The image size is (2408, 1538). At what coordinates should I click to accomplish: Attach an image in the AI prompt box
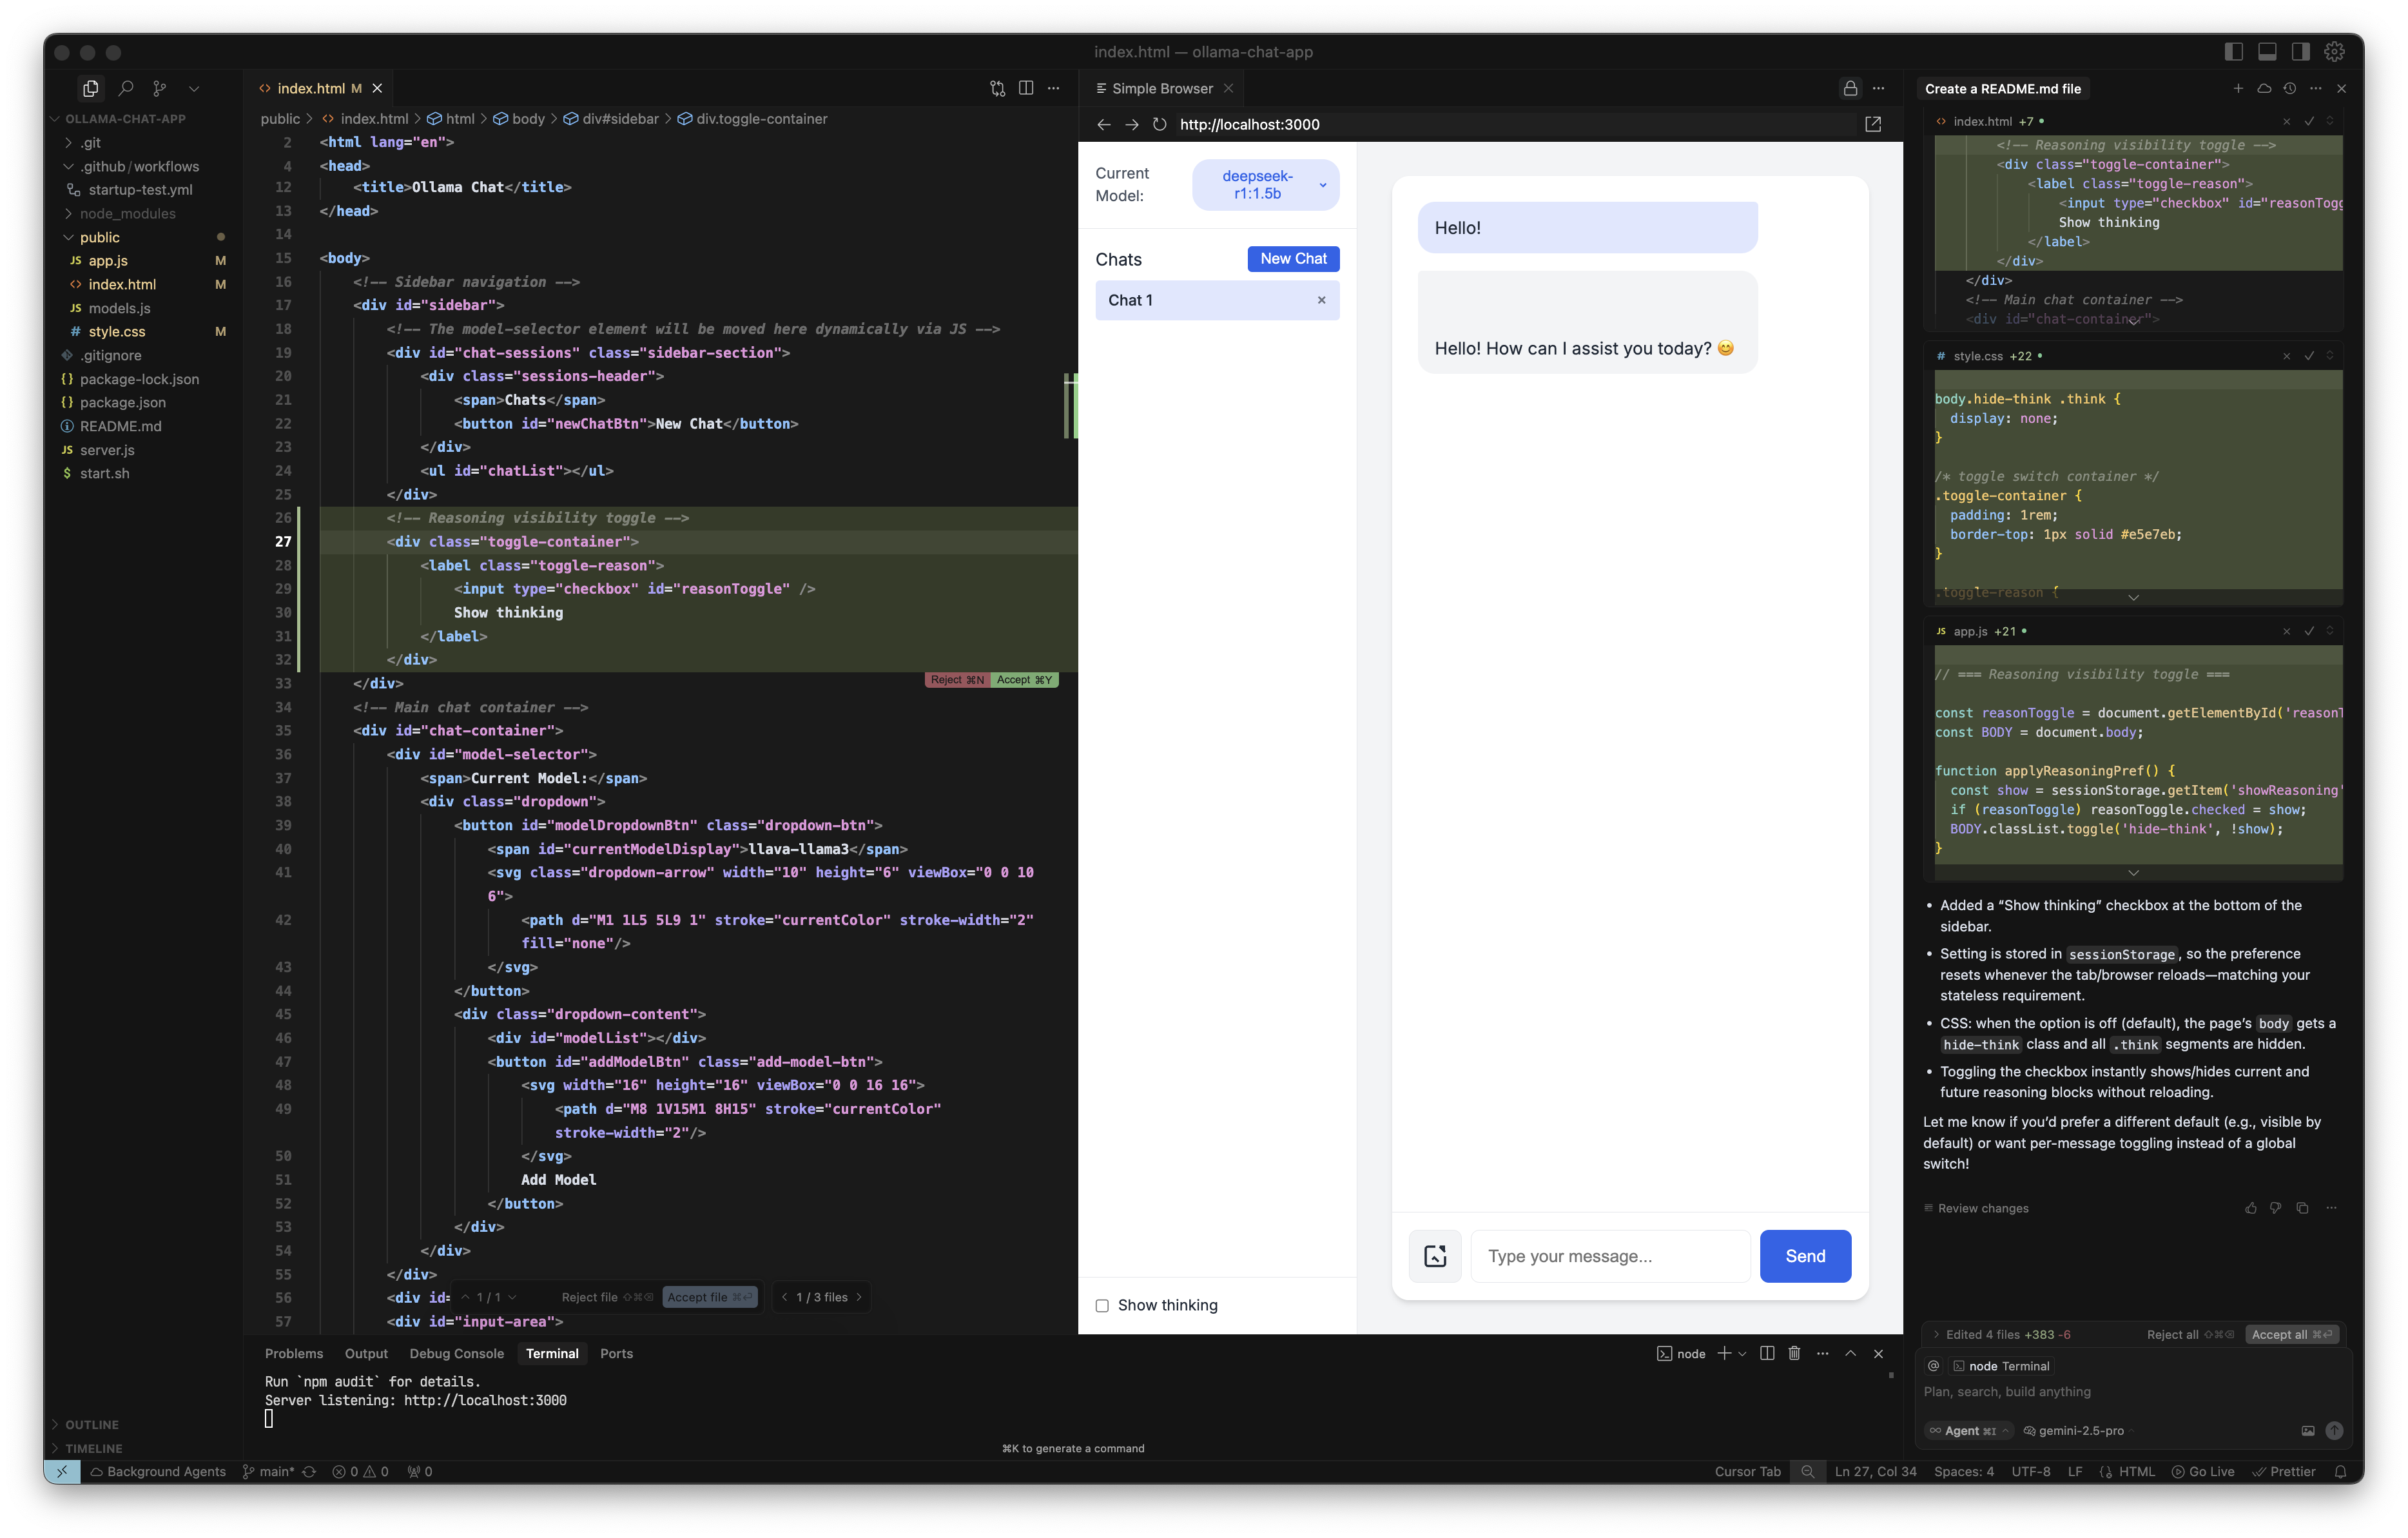[2308, 1431]
